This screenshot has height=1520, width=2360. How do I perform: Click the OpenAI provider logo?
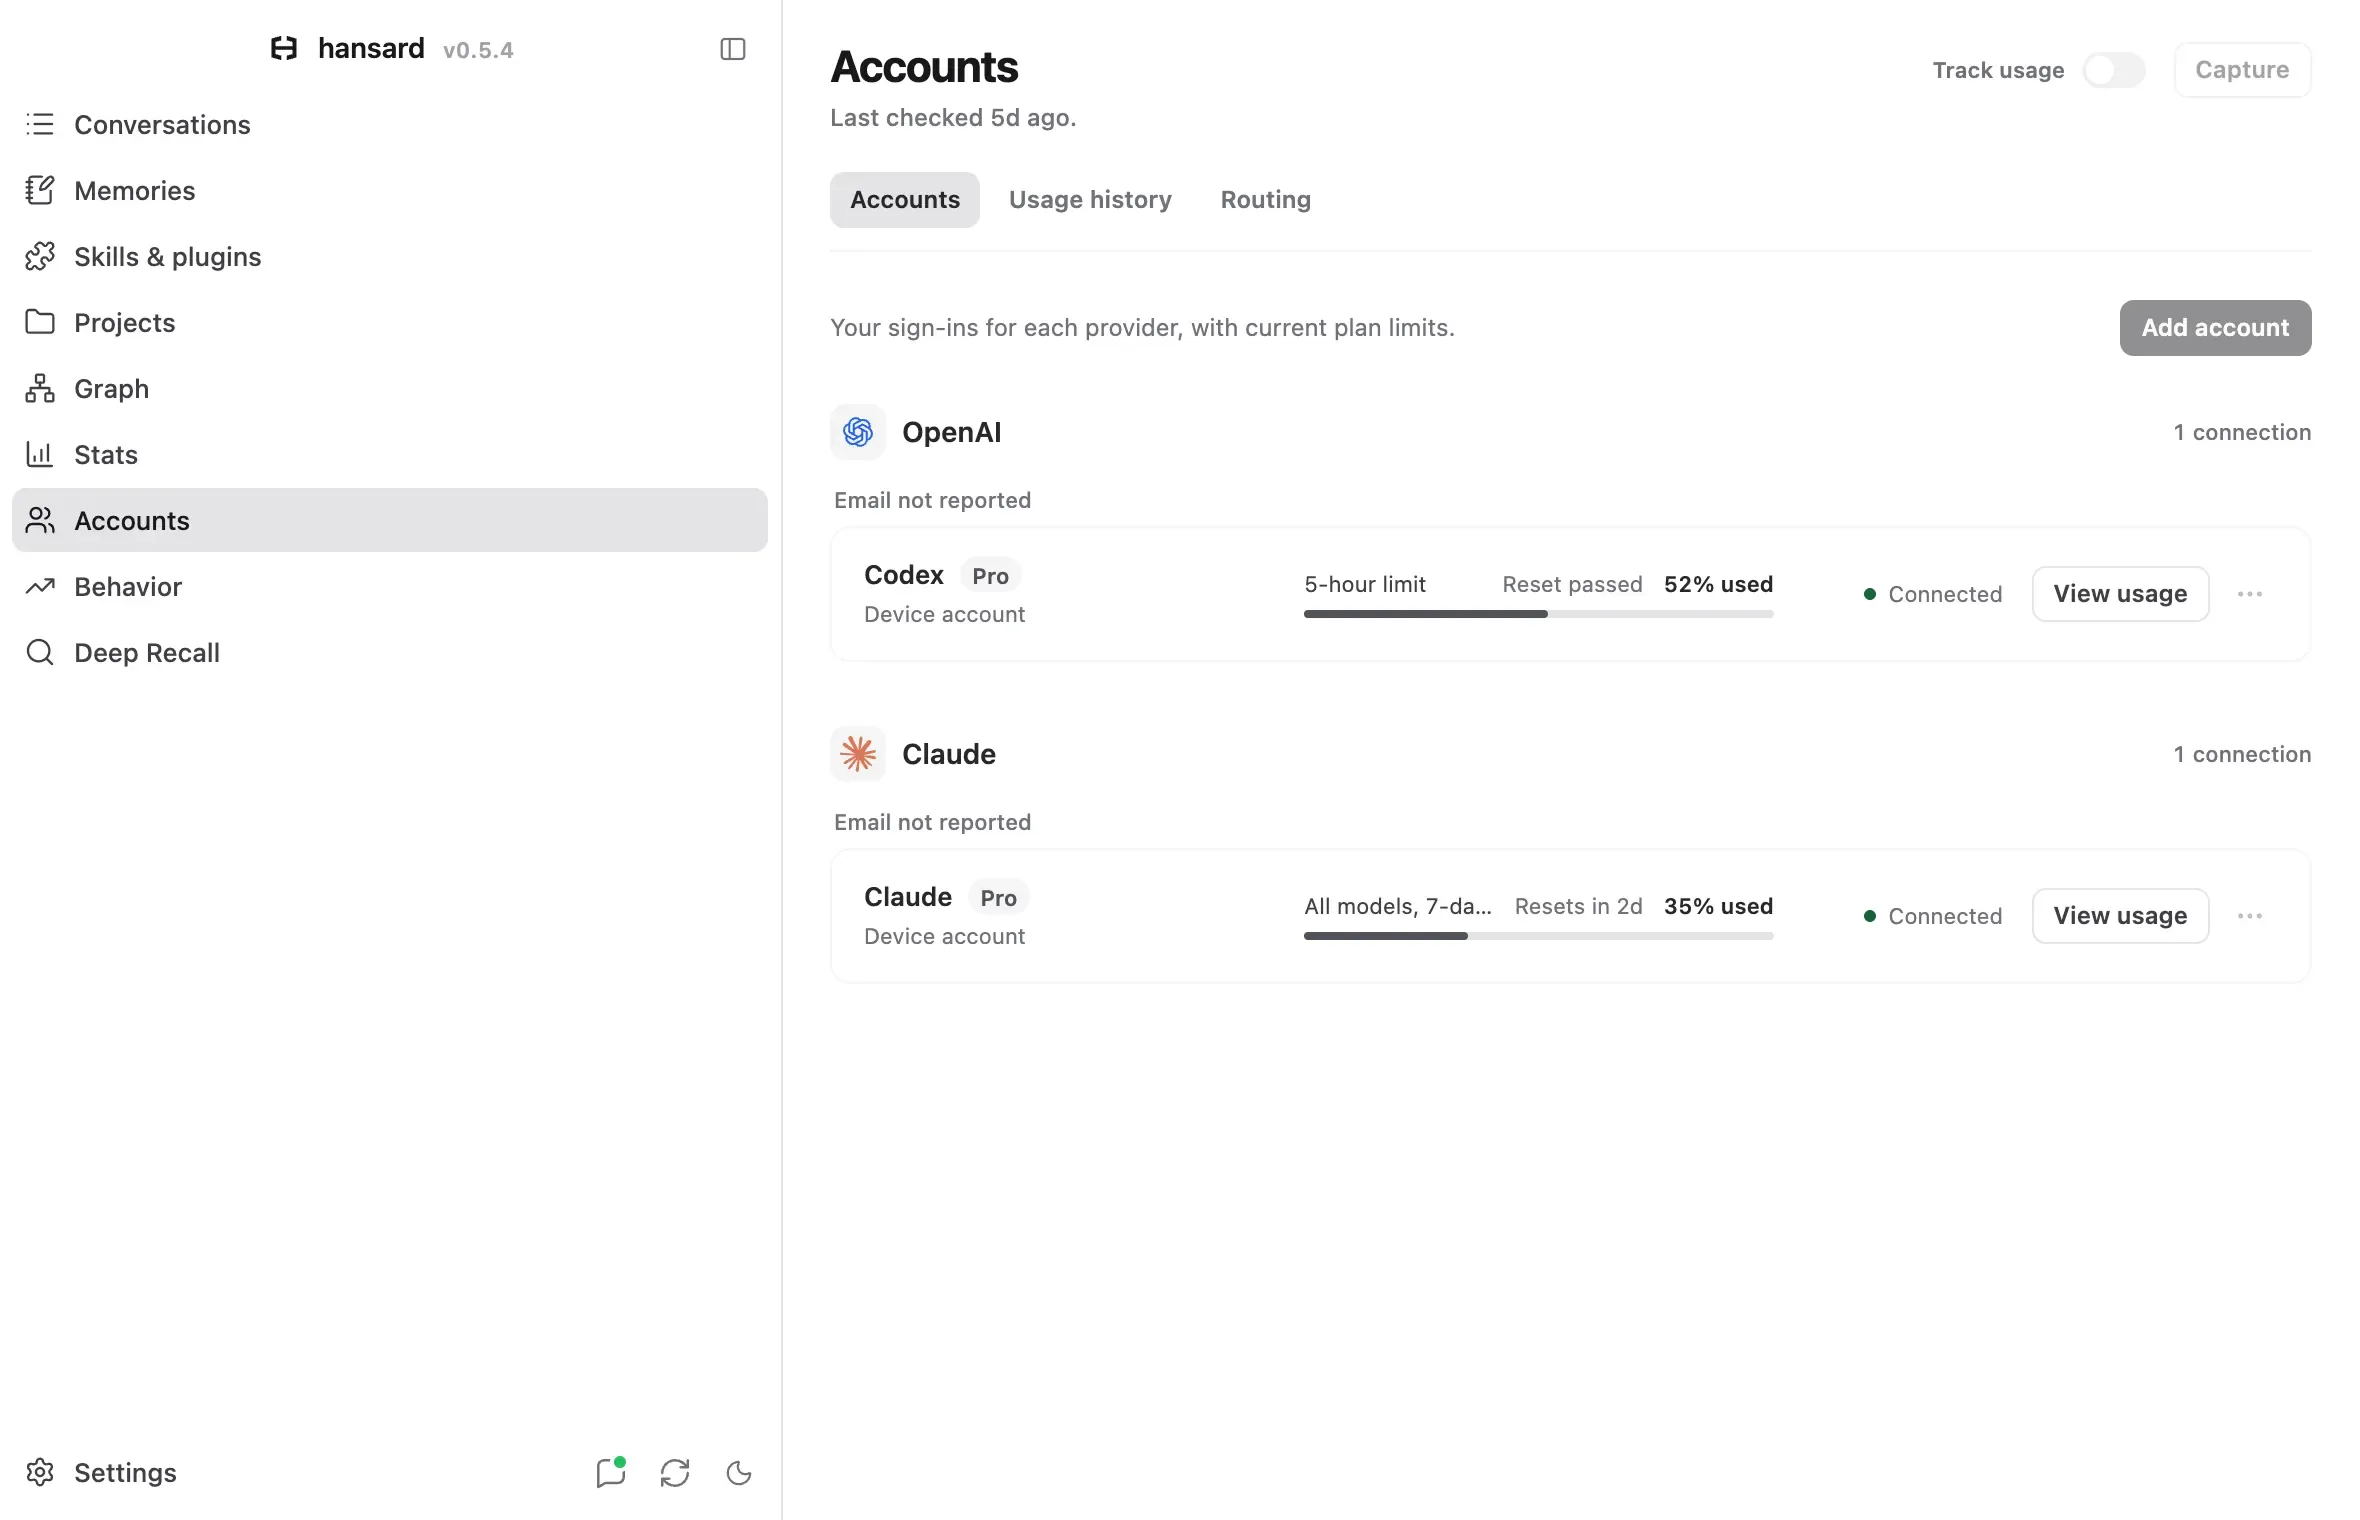coord(858,432)
